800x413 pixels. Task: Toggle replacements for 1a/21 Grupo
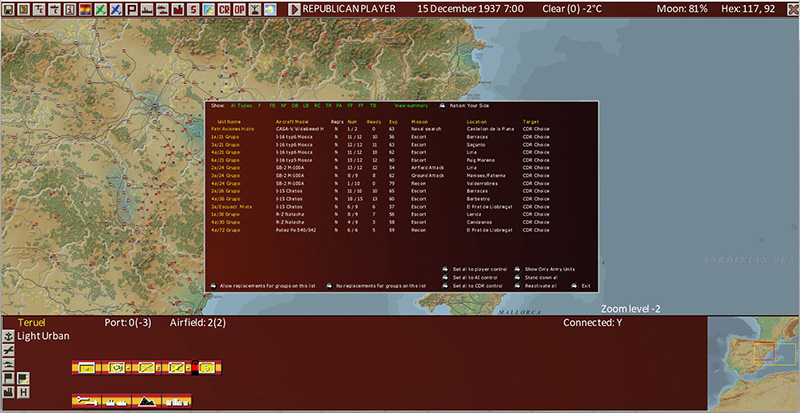coord(336,136)
